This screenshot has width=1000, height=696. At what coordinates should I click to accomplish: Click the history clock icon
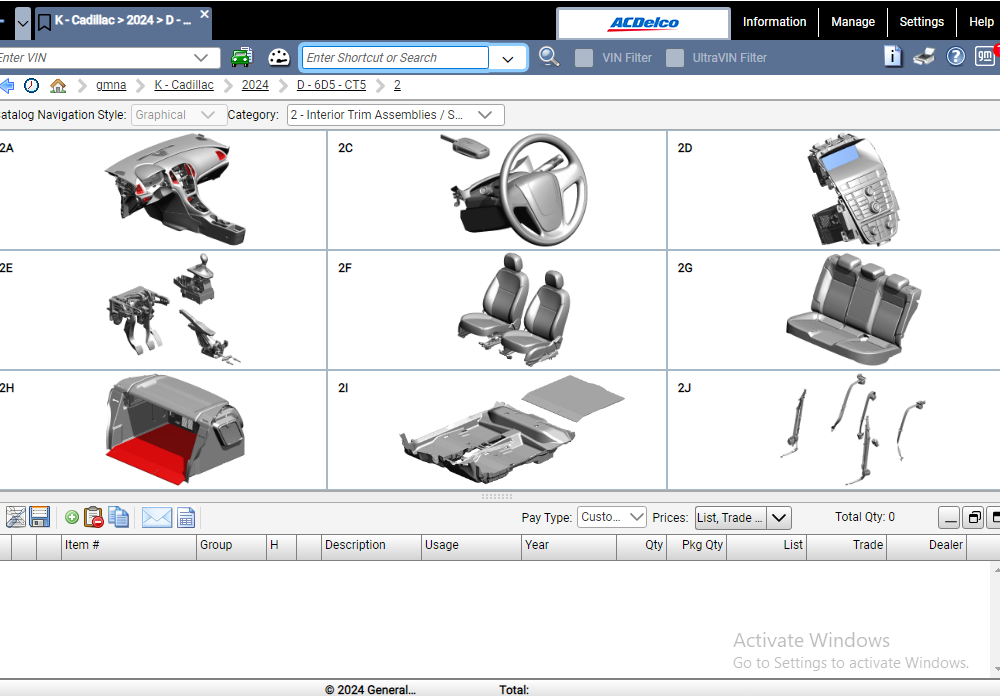tap(31, 85)
